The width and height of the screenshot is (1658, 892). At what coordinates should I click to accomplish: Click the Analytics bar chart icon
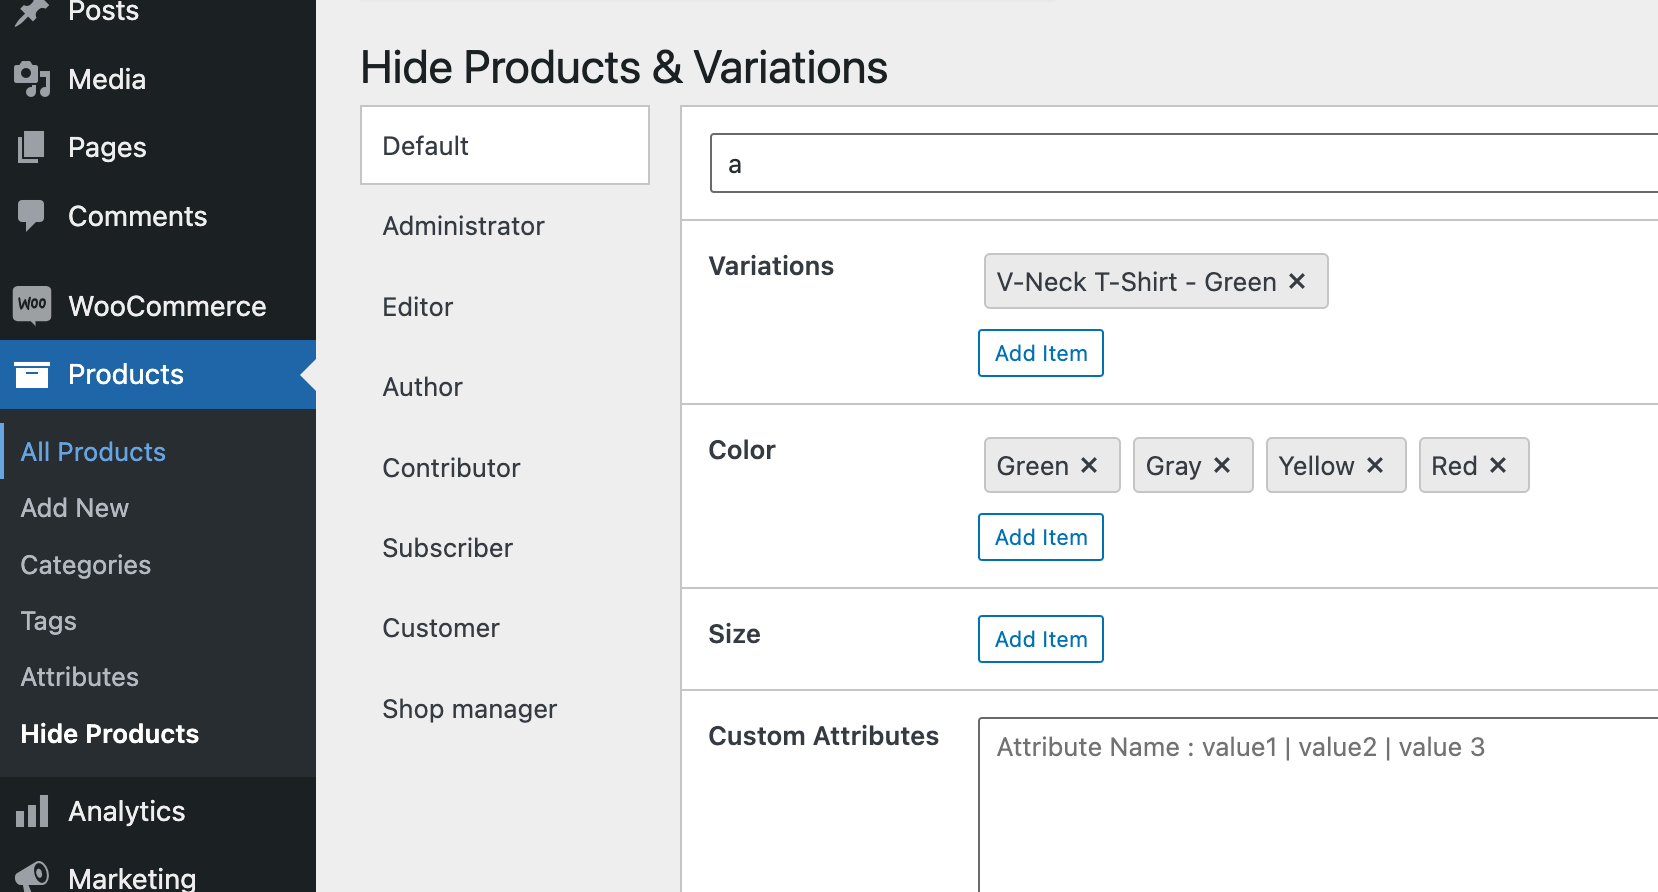(x=32, y=811)
